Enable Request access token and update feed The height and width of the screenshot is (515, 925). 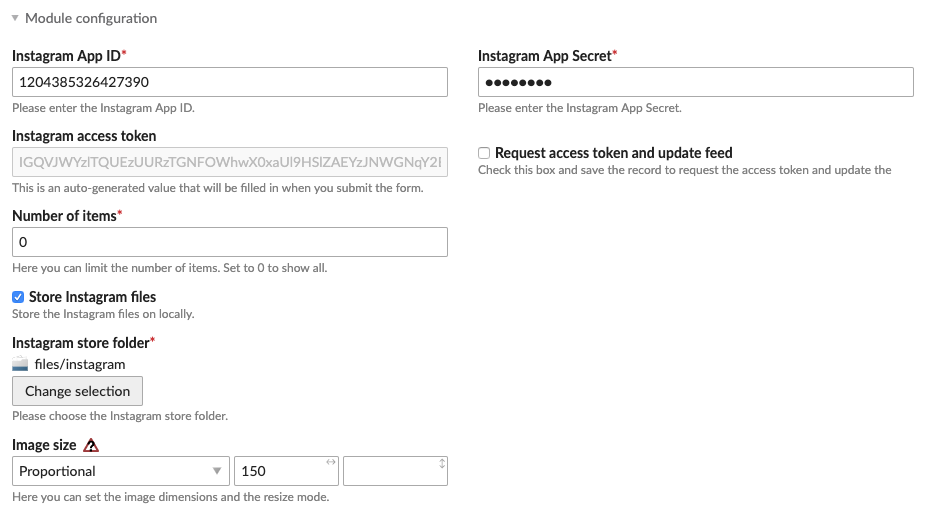[484, 153]
